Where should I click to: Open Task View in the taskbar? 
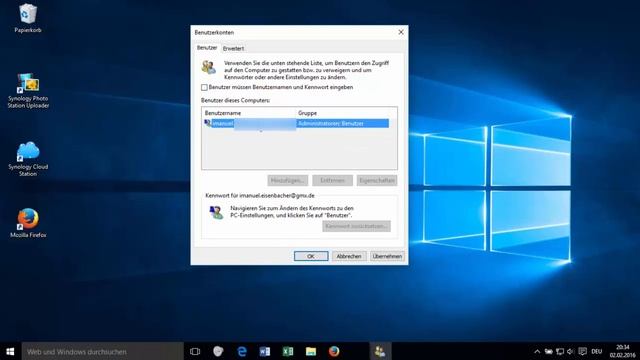tap(195, 351)
